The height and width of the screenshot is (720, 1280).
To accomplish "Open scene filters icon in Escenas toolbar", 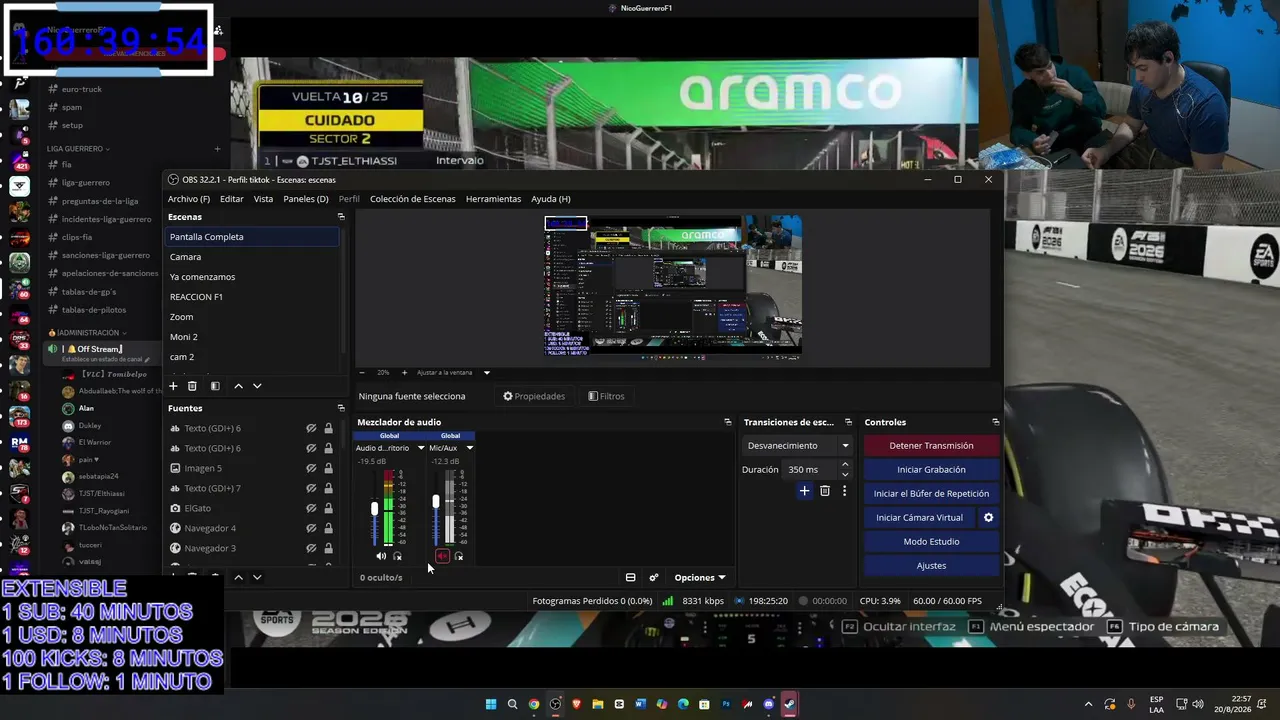I will 214,386.
